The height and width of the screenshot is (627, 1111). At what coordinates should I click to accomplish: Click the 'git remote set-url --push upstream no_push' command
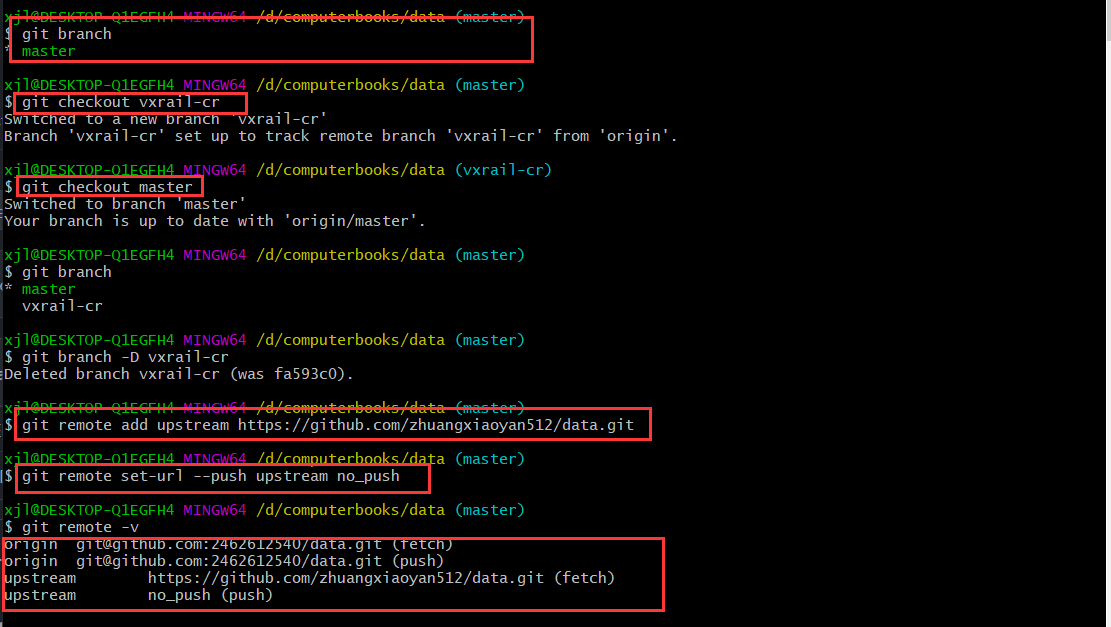pos(210,476)
